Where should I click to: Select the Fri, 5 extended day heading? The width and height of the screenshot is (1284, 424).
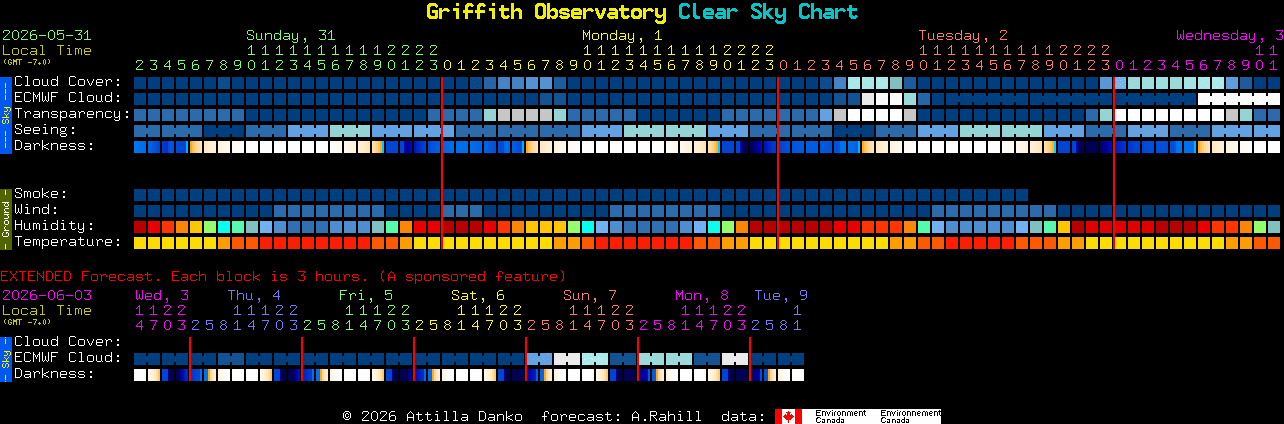point(366,296)
